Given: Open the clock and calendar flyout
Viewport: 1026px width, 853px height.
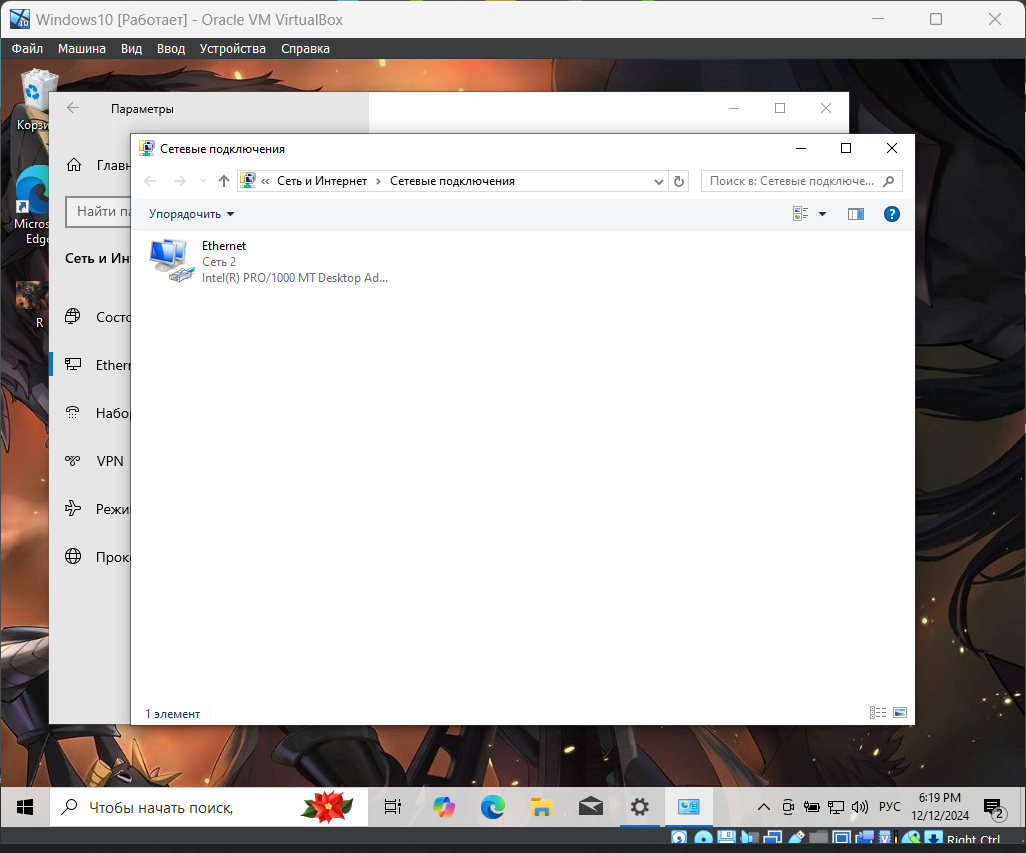Looking at the screenshot, I should [940, 807].
